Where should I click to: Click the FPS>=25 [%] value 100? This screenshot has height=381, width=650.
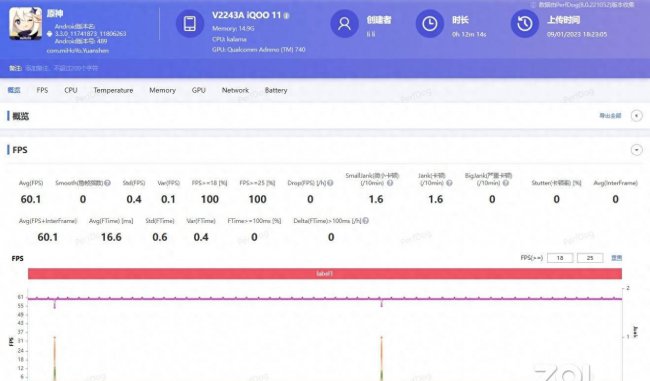(257, 199)
